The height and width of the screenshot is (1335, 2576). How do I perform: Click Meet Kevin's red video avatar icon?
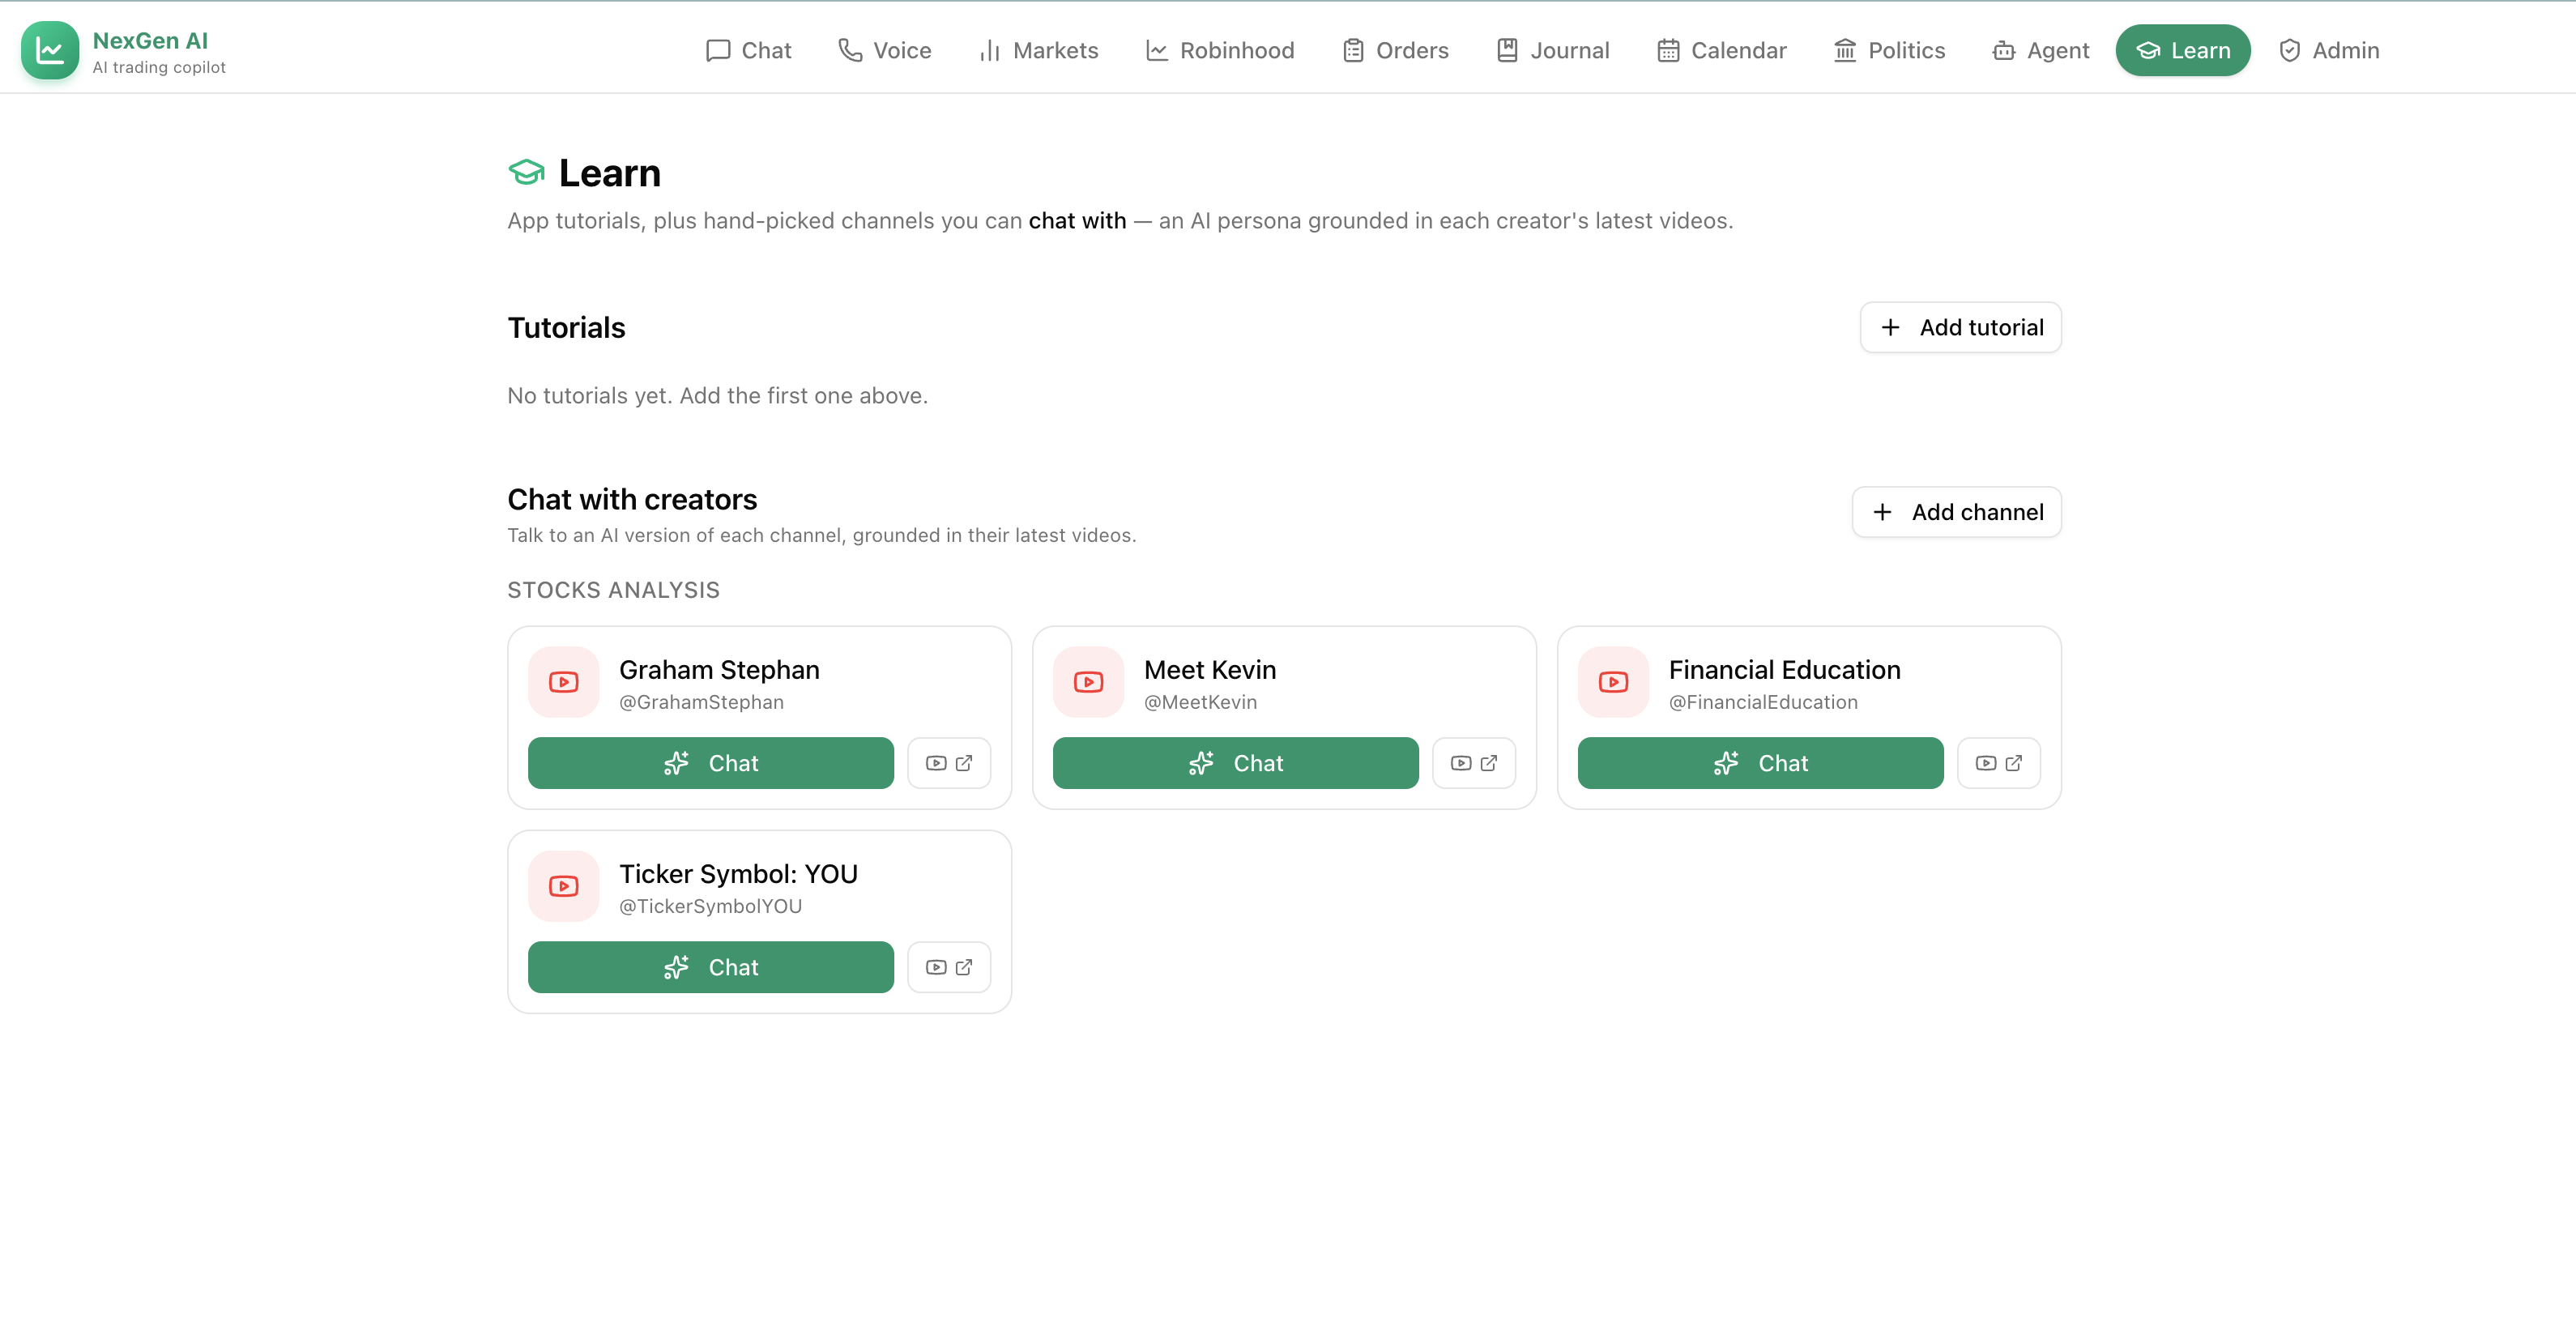1089,682
